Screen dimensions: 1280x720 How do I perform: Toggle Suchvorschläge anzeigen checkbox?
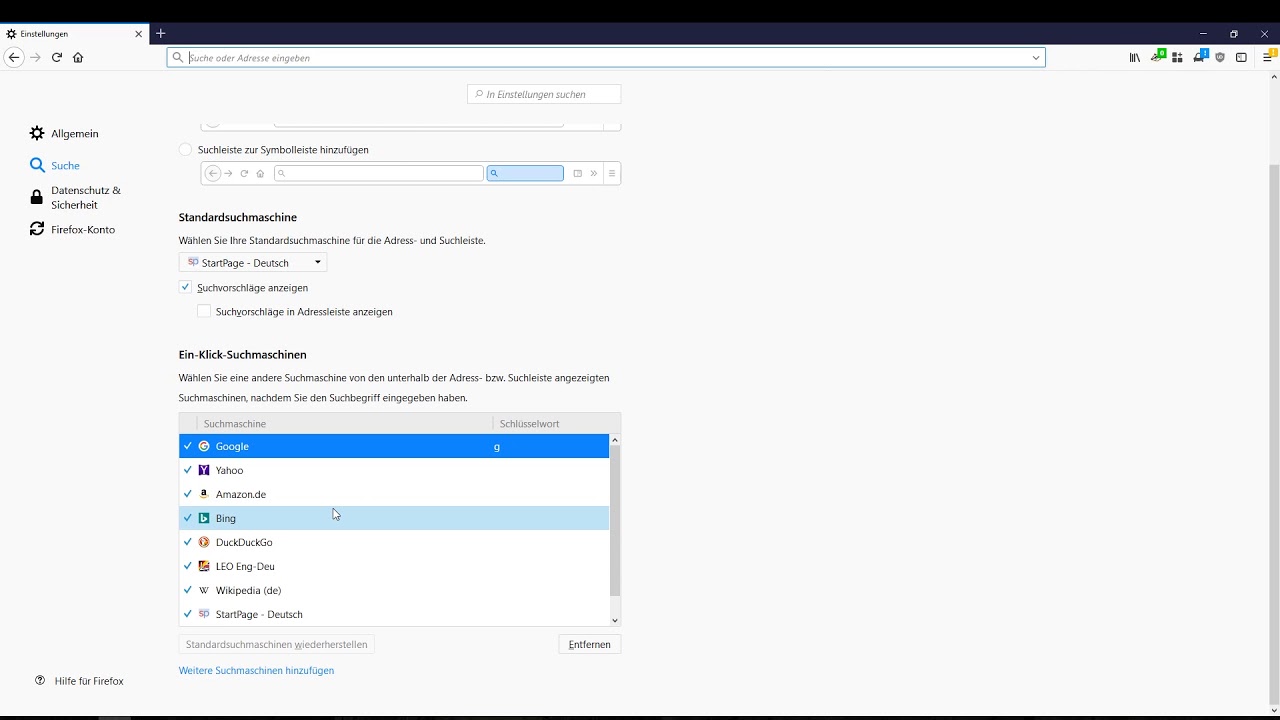pos(185,287)
